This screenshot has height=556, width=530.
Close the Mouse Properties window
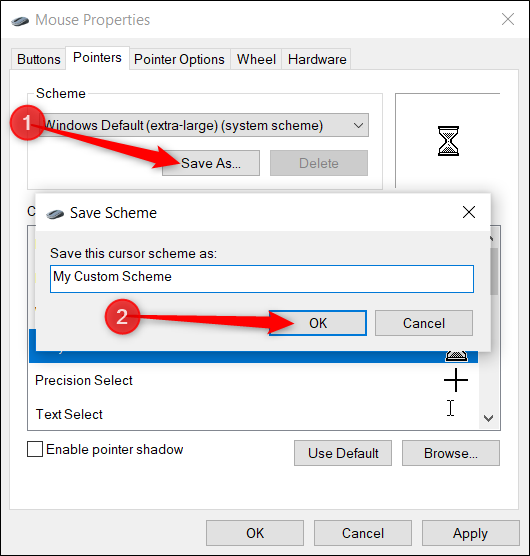tap(508, 19)
